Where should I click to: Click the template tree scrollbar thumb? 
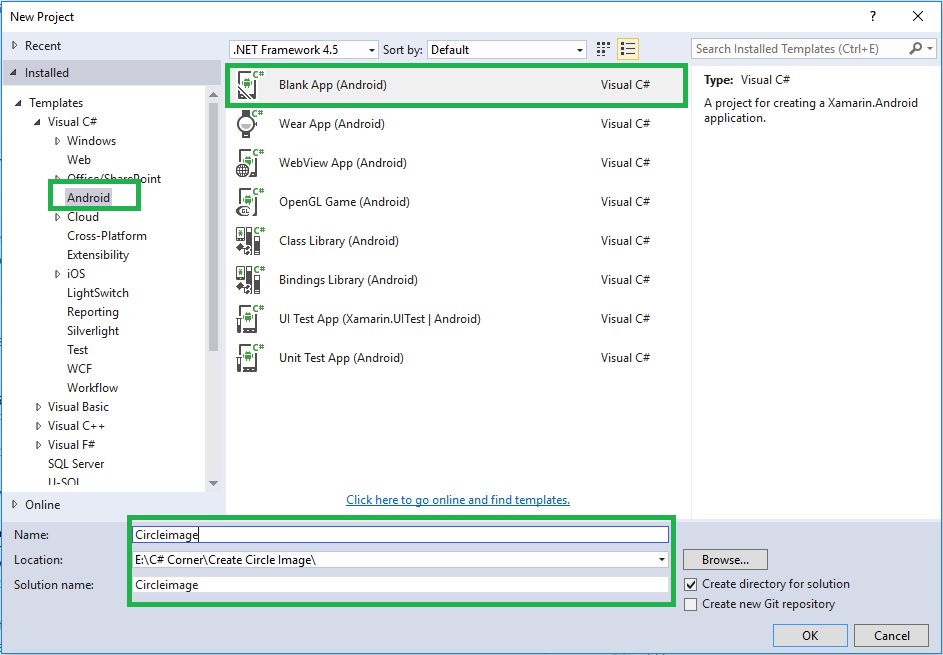[213, 226]
